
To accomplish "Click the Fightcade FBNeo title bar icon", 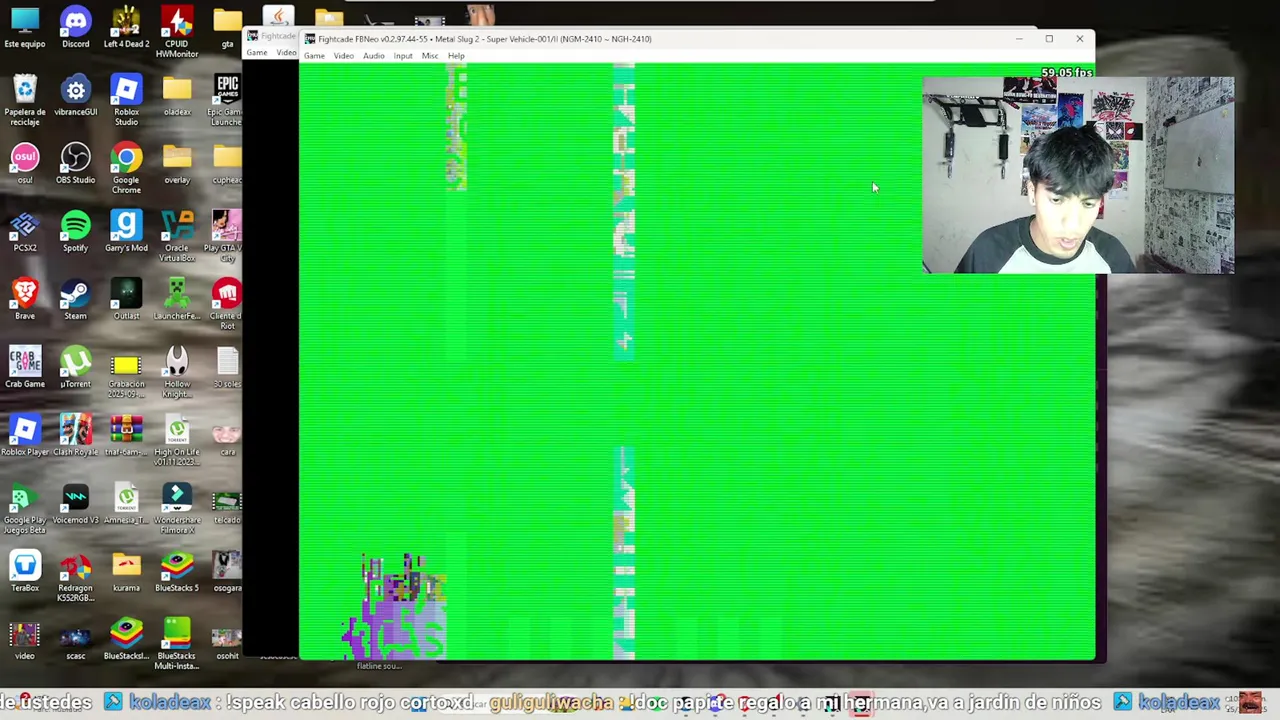I will coord(310,39).
